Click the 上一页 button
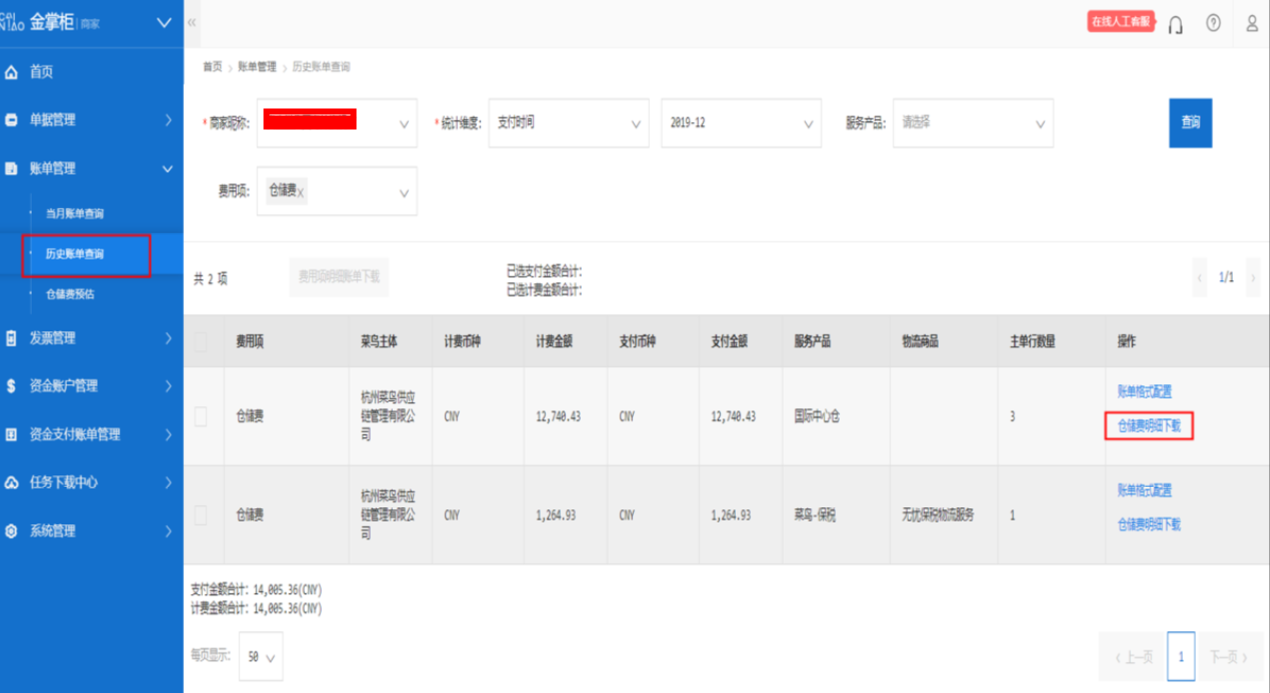The image size is (1270, 693). click(1133, 657)
